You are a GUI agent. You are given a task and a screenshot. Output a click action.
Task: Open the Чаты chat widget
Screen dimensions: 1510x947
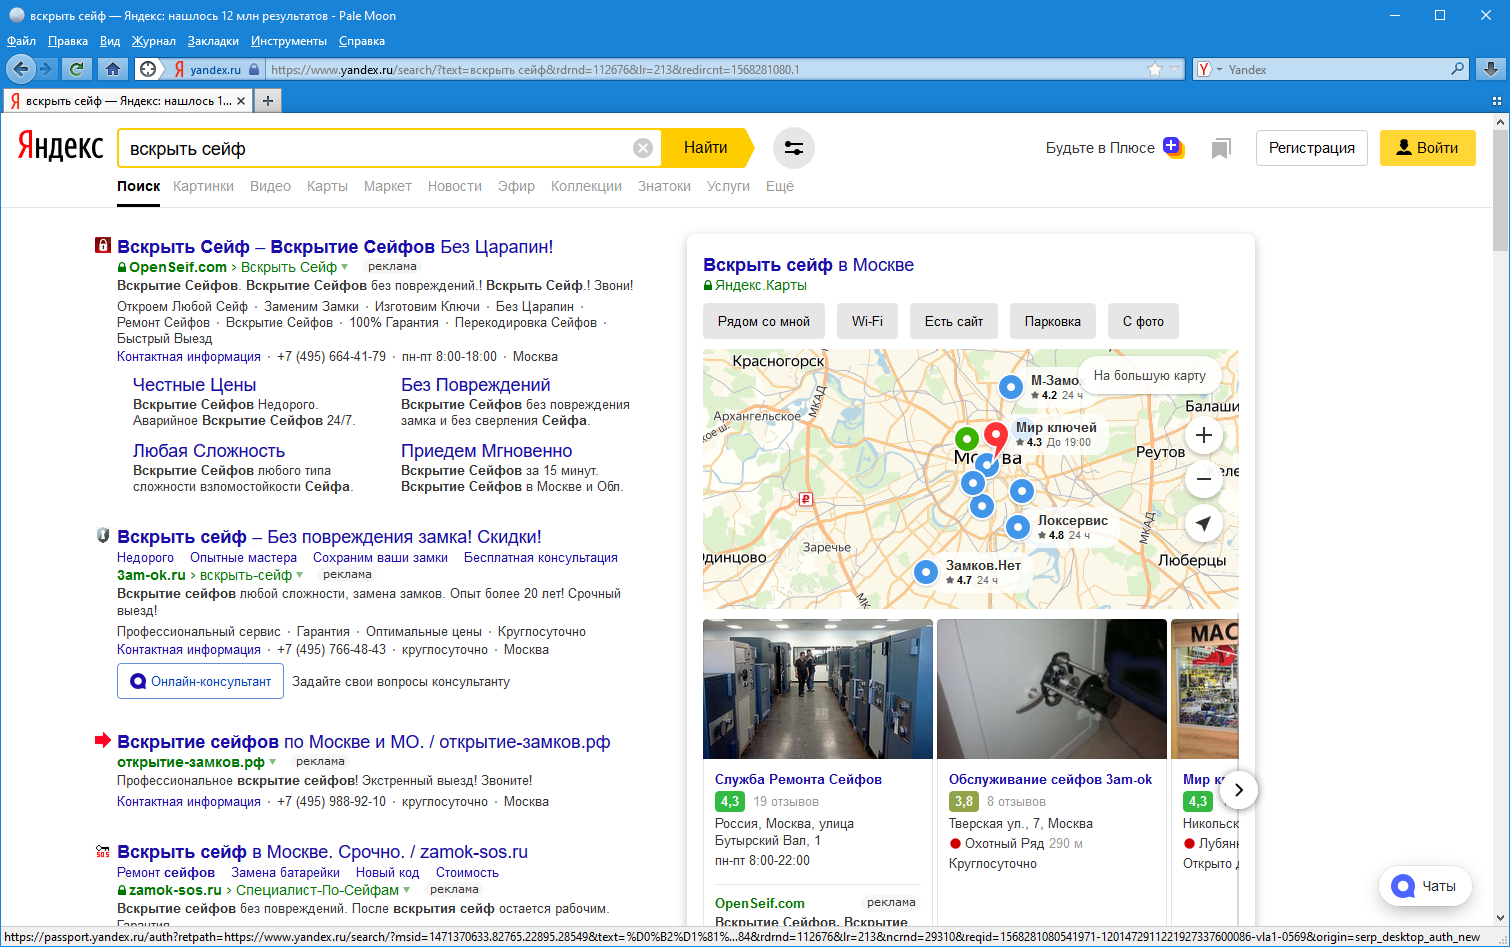(1425, 886)
